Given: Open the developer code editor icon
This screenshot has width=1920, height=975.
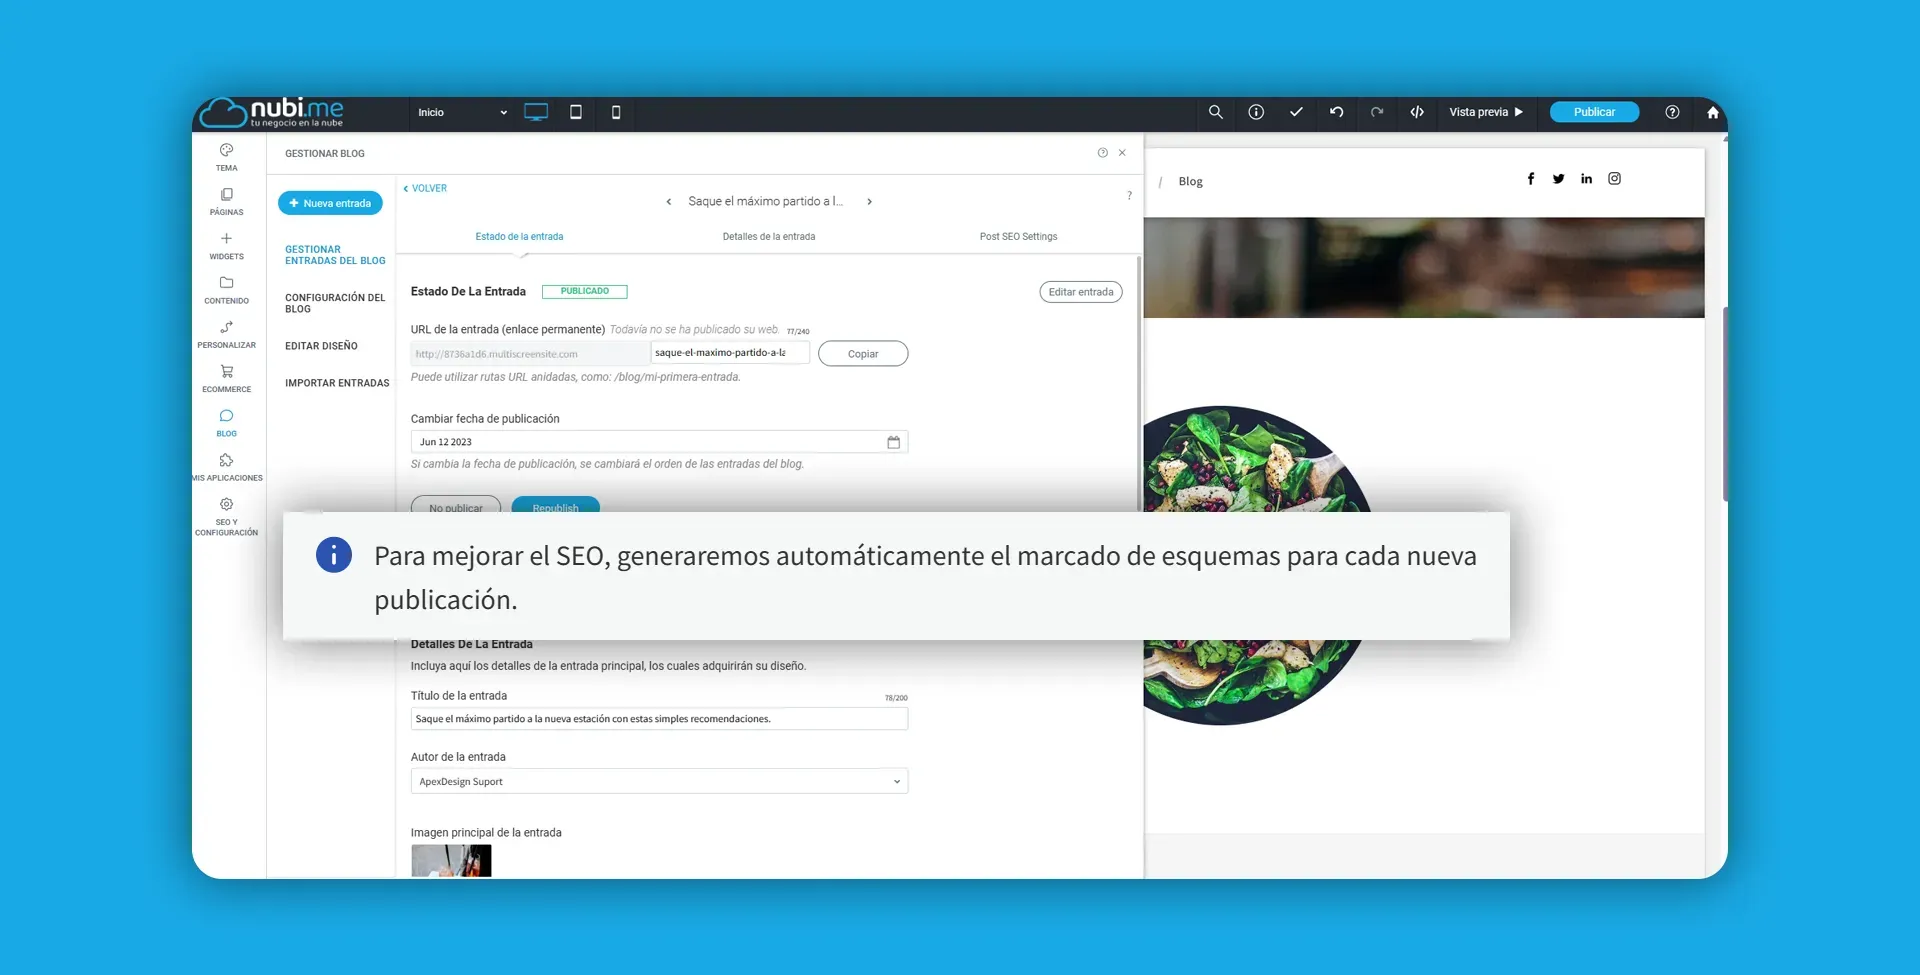Looking at the screenshot, I should click(1417, 113).
